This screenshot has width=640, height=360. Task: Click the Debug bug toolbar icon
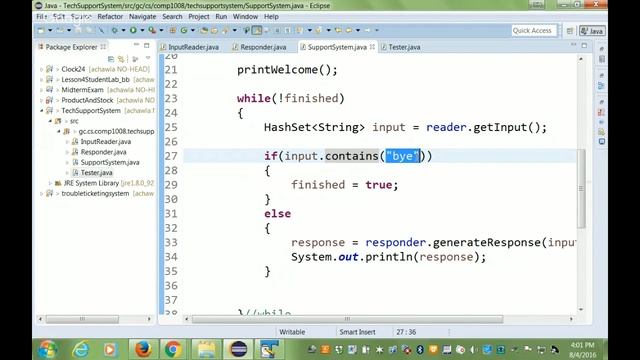115,30
